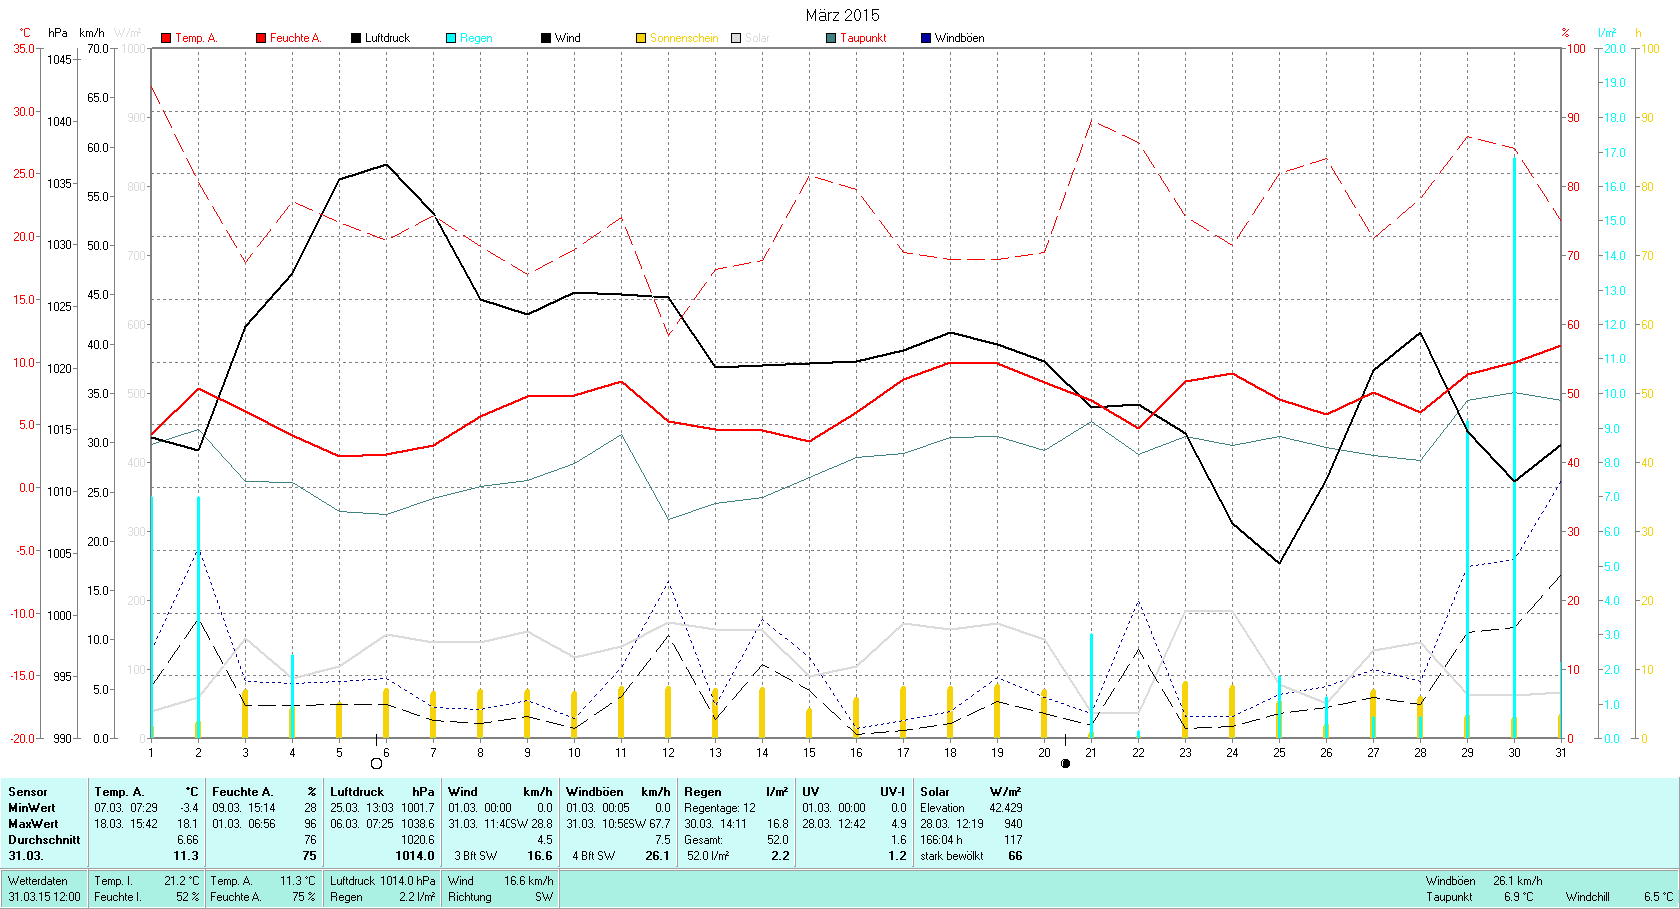
Task: Click the Elevation 42.429 entry
Action: (971, 808)
